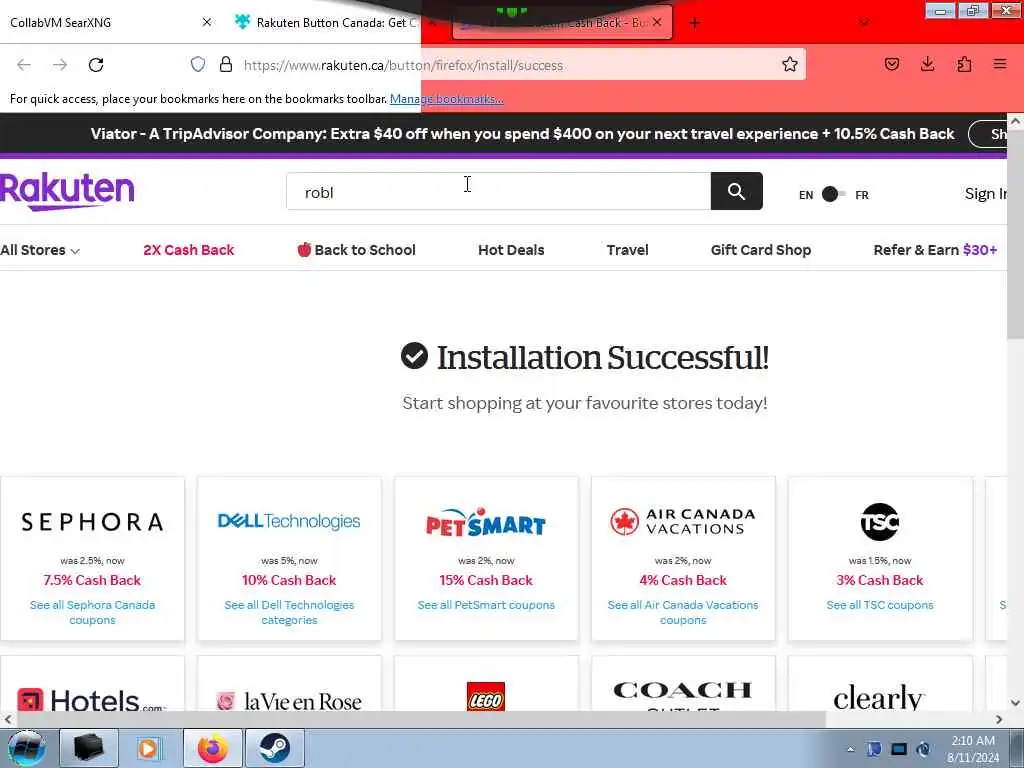Viewport: 1024px width, 768px height.
Task: Click the Firefox forward arrow
Action: pos(60,65)
